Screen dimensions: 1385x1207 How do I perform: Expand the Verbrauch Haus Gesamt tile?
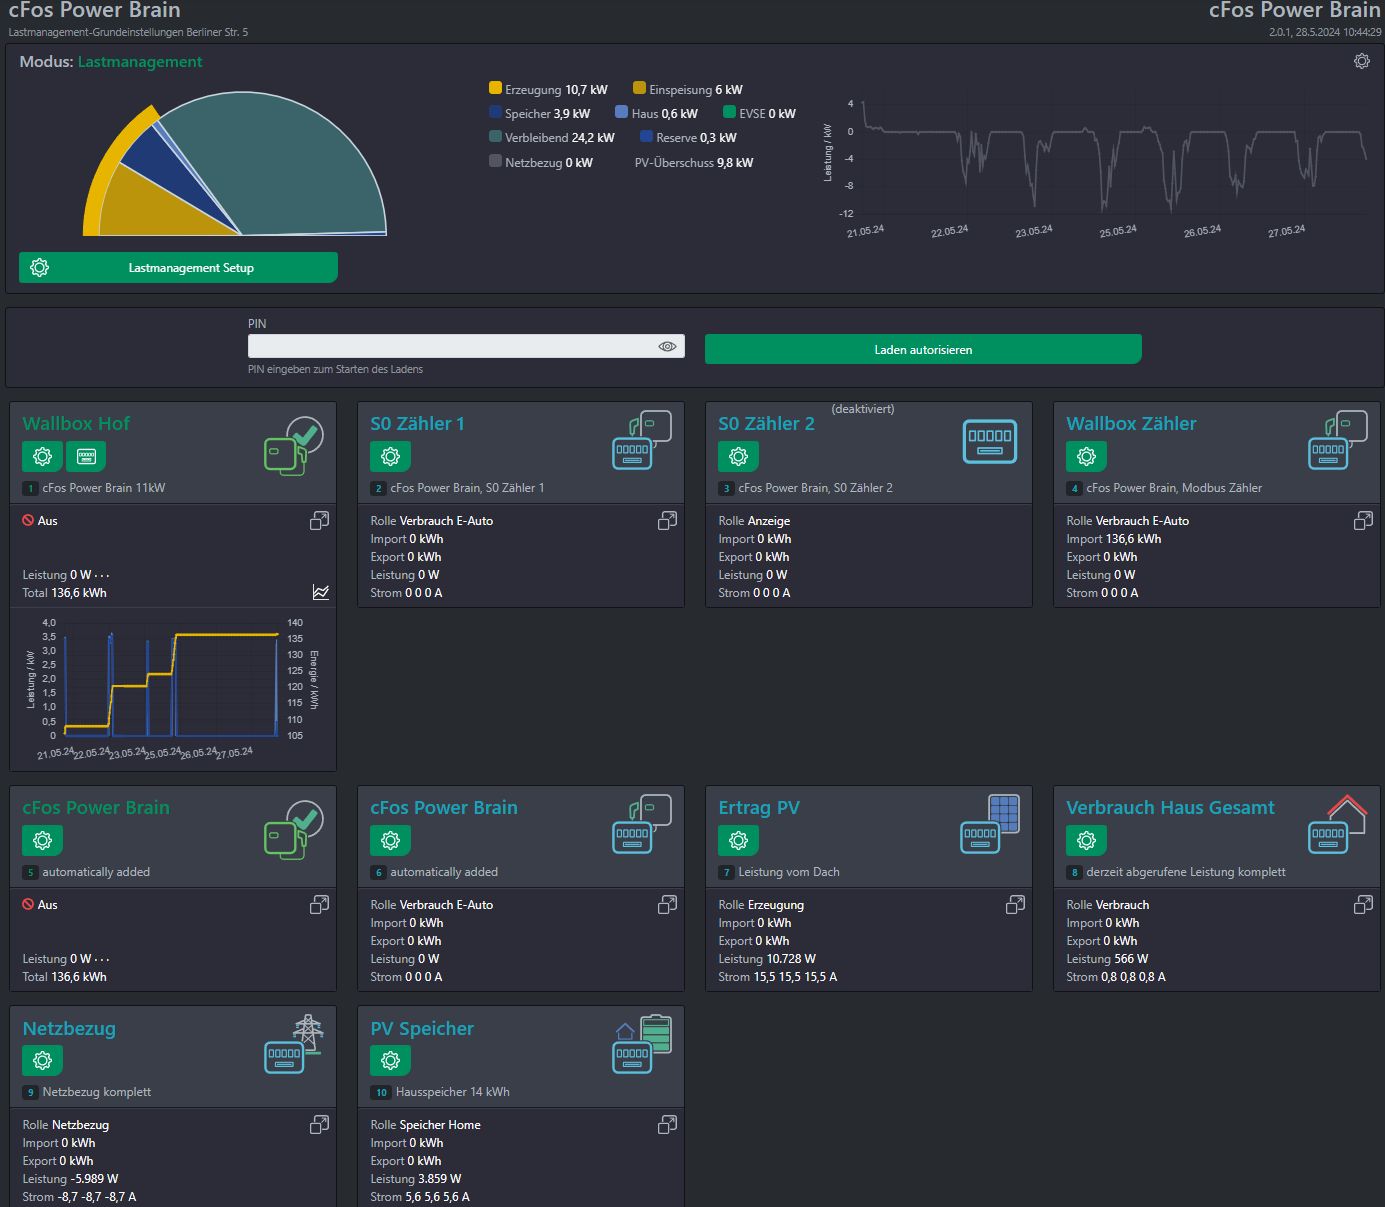click(x=1363, y=905)
